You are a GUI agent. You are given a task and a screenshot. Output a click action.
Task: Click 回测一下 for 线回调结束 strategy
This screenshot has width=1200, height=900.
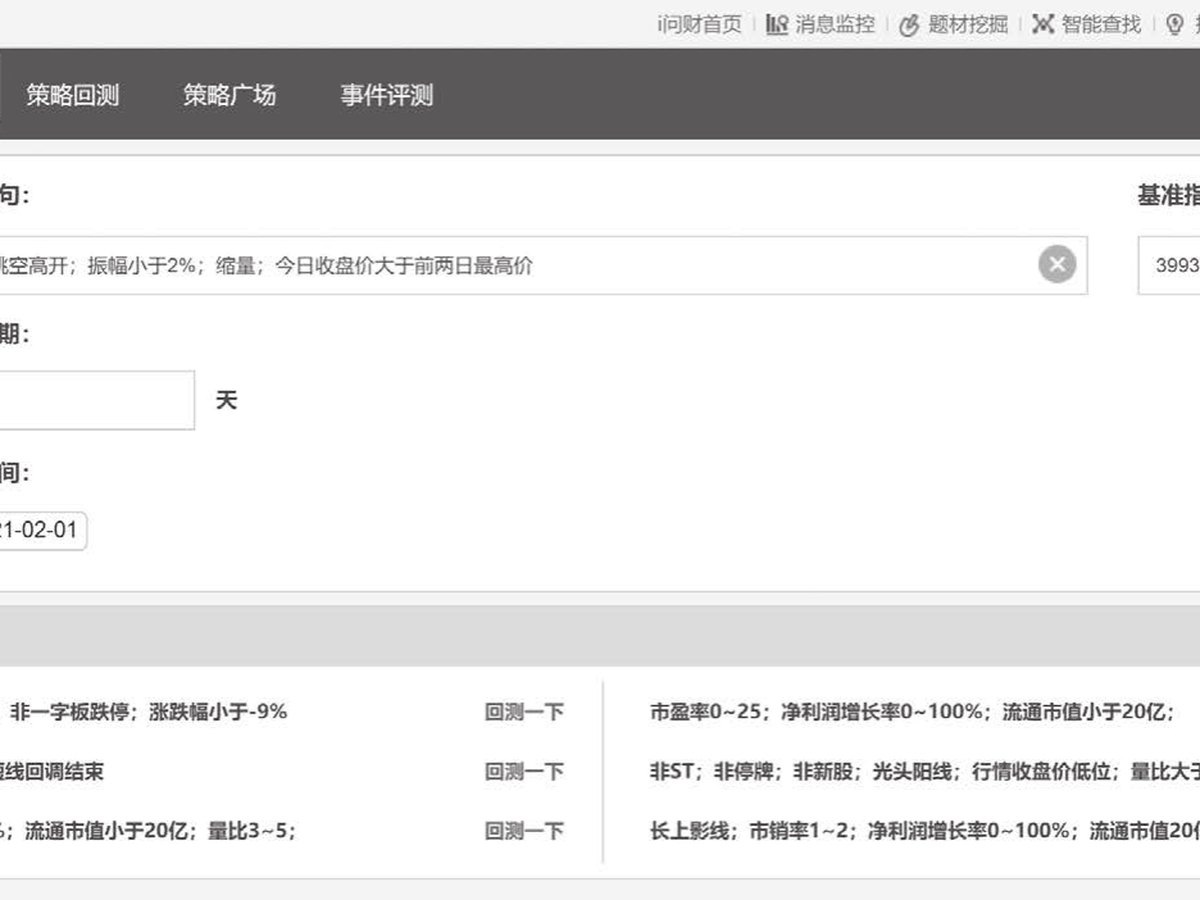click(x=524, y=771)
